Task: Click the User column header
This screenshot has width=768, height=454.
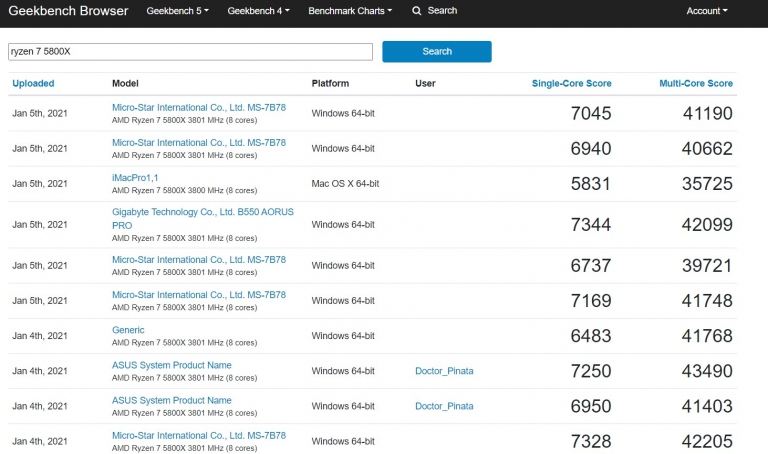Action: click(425, 83)
